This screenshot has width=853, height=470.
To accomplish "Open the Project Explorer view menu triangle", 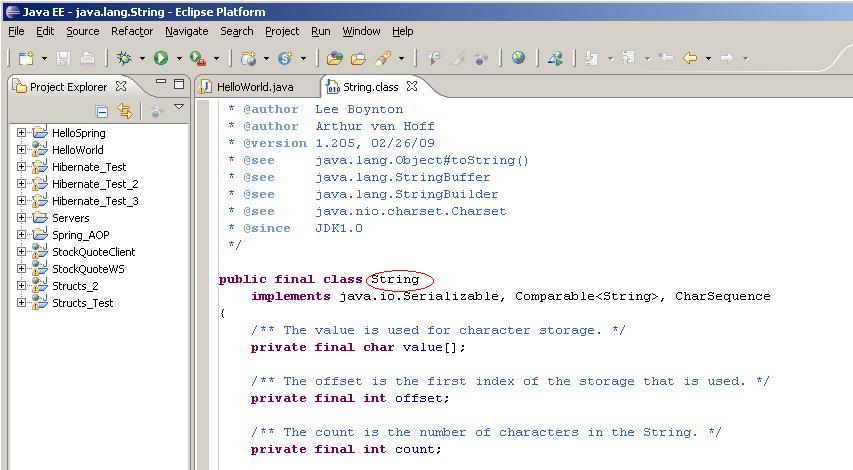I will 179,107.
